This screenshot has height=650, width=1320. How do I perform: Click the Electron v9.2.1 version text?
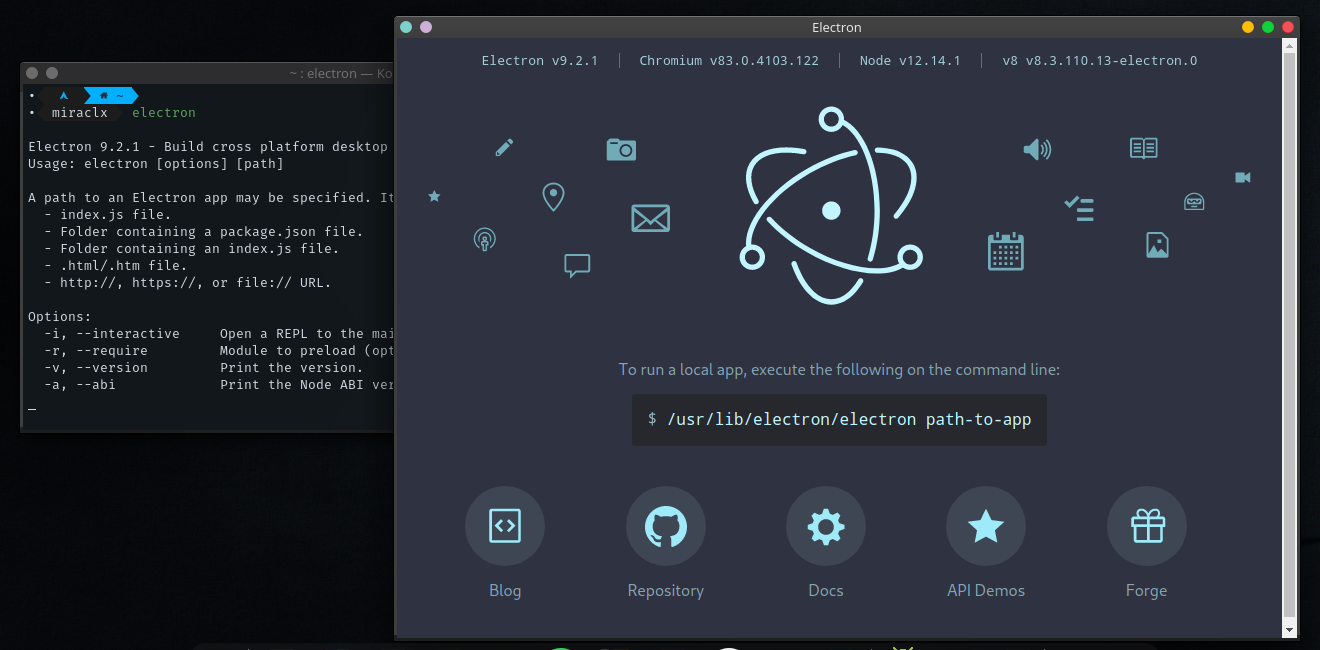[540, 60]
